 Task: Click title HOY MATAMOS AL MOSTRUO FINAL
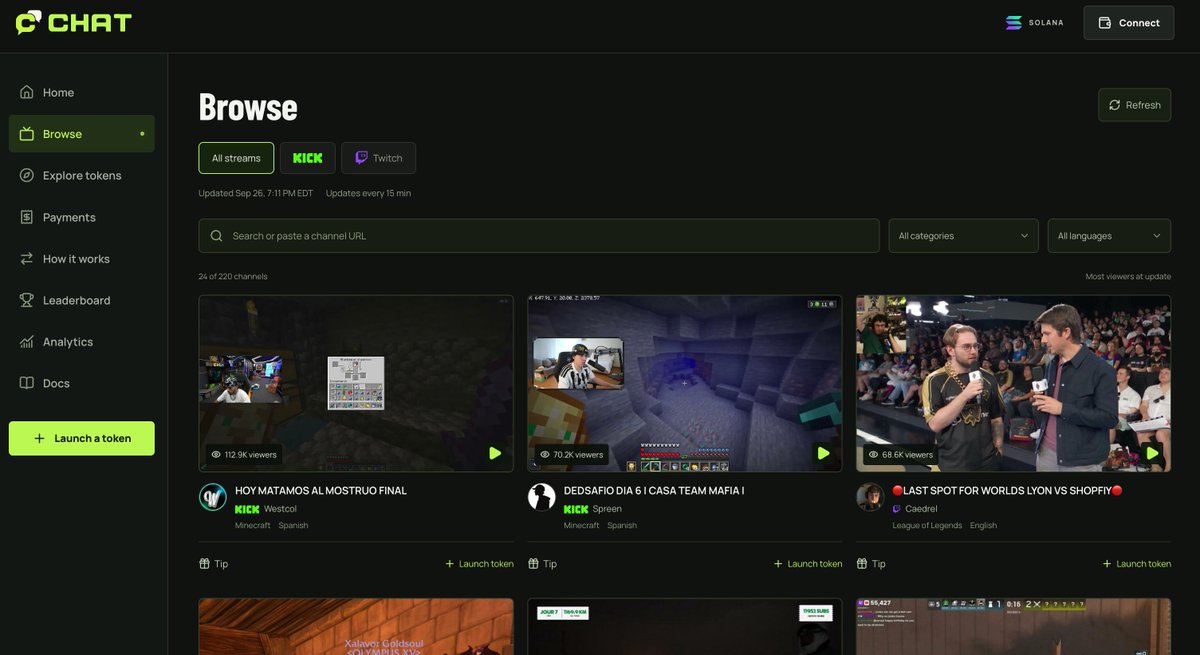point(321,491)
